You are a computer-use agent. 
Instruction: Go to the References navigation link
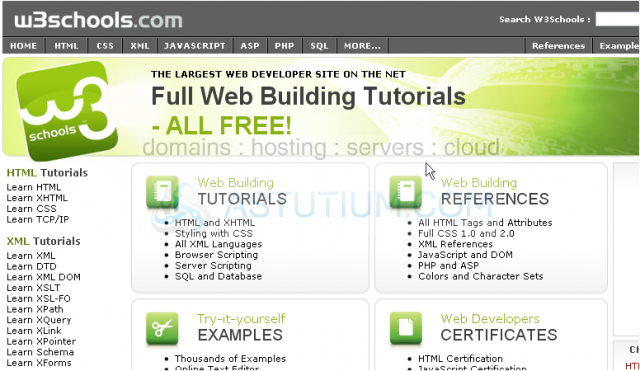[558, 46]
